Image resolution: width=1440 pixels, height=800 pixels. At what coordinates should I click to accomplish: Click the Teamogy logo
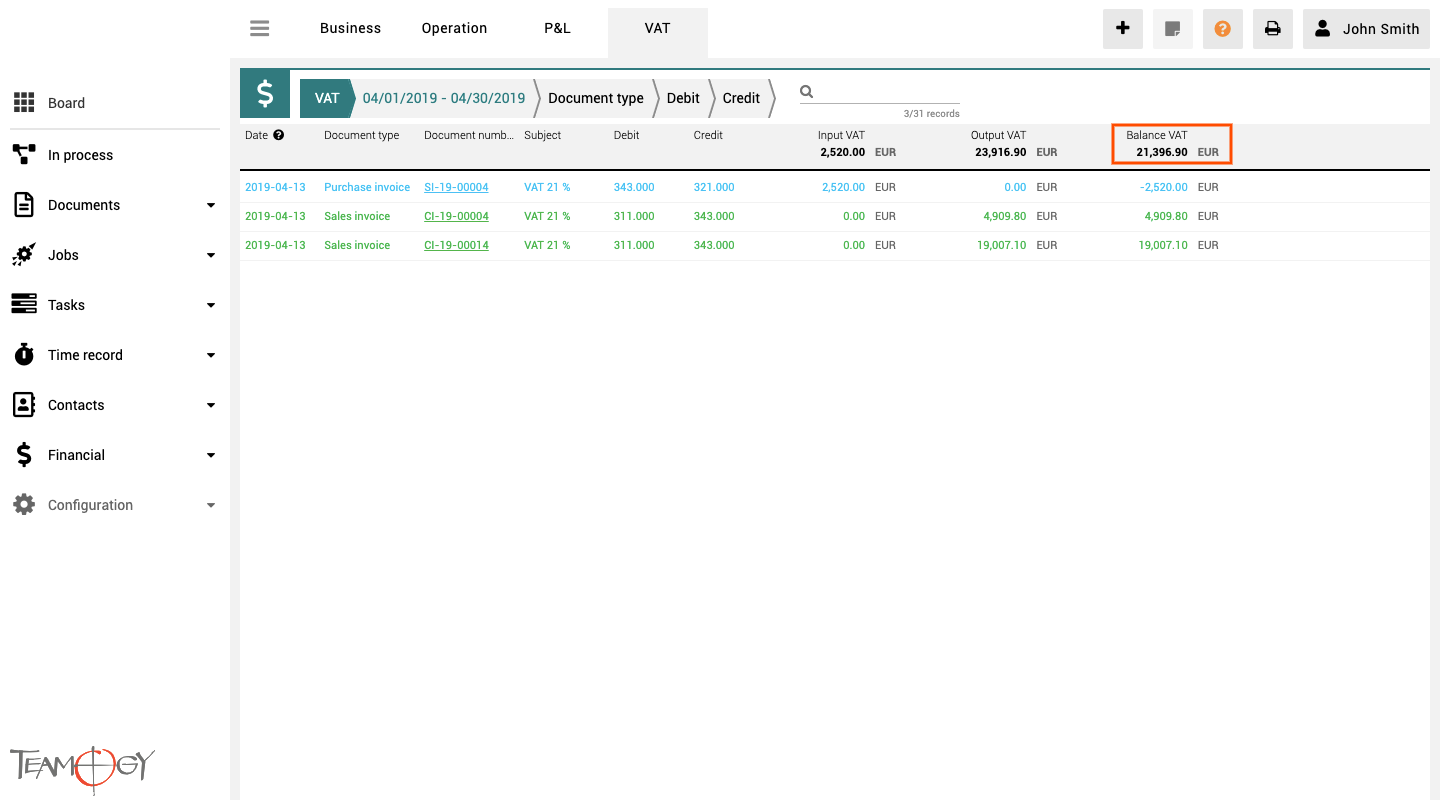[83, 768]
